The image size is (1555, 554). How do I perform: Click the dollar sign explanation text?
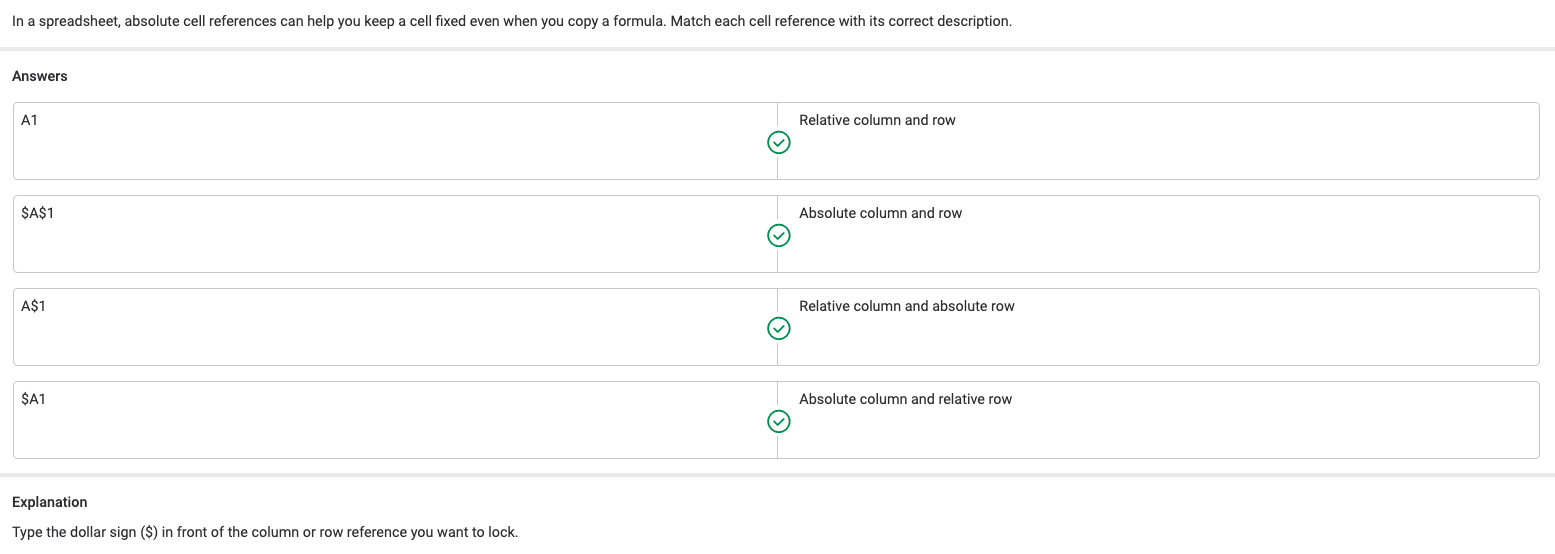[265, 532]
